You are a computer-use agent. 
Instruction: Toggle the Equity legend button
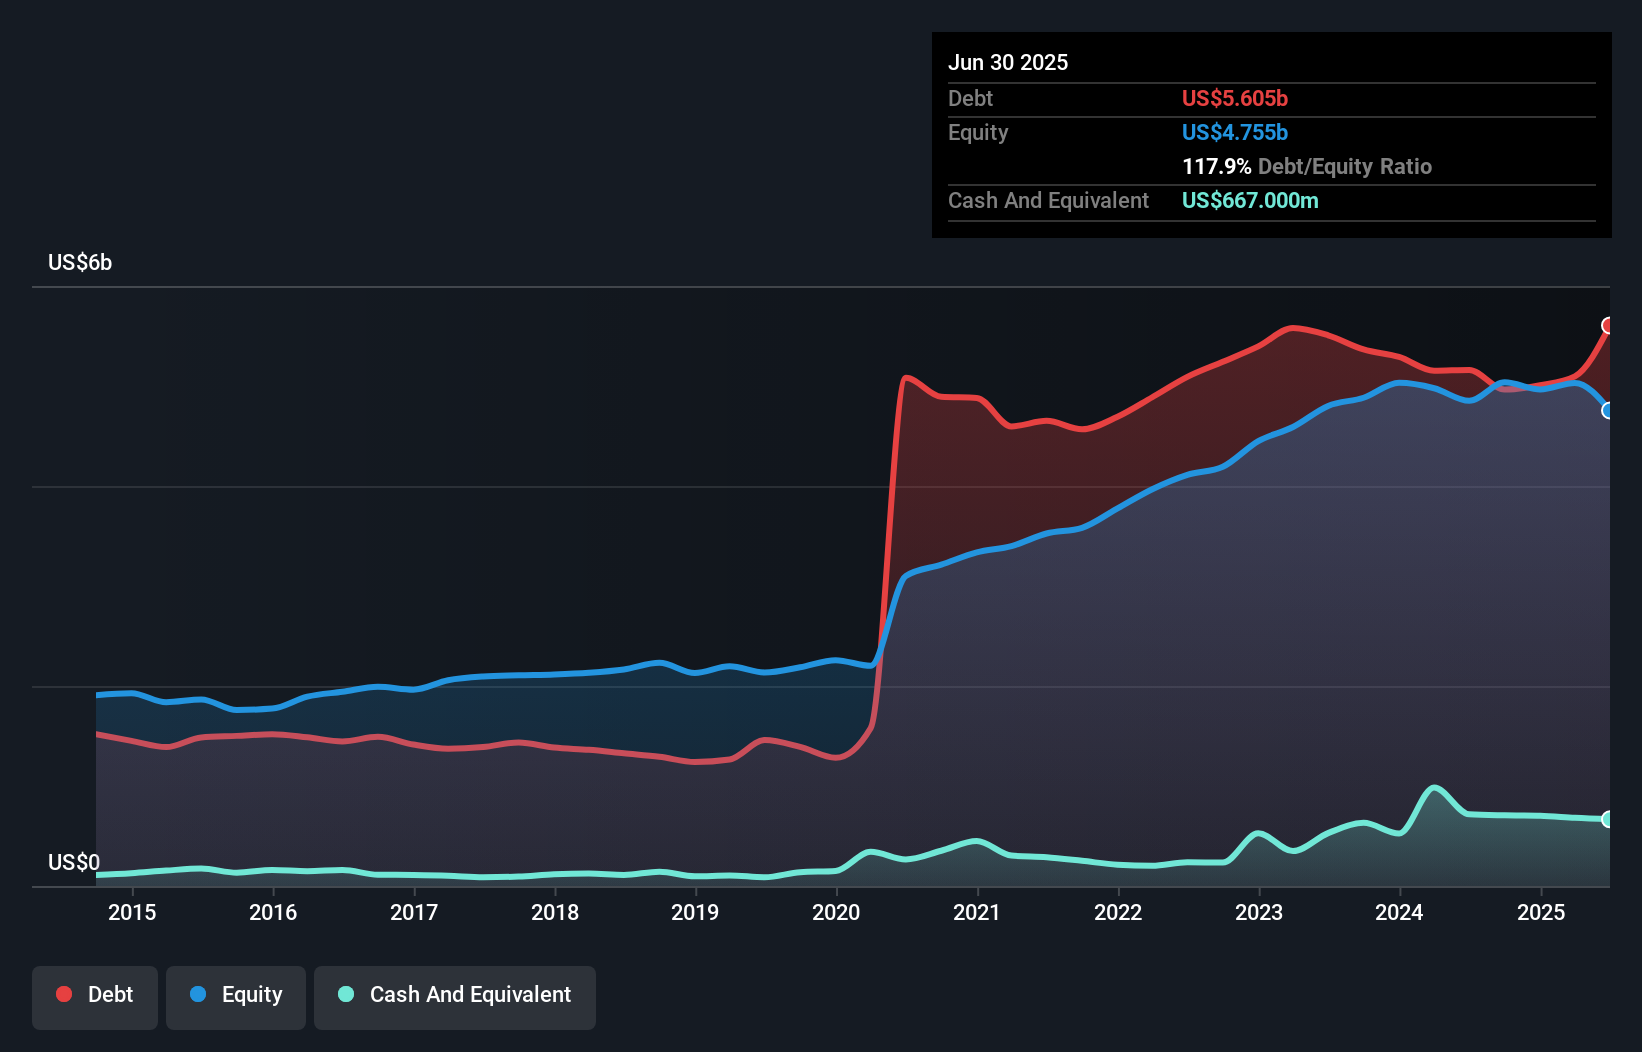(236, 997)
